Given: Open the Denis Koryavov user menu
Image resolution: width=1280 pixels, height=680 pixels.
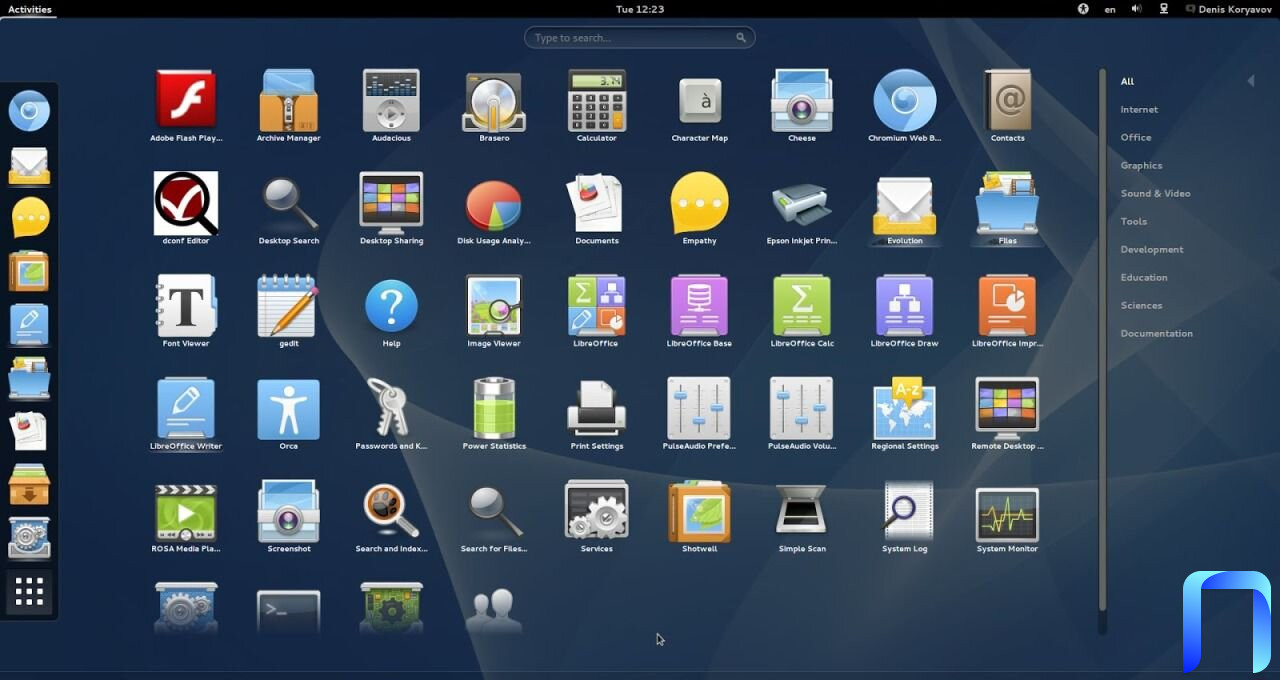Looking at the screenshot, I should [1229, 9].
